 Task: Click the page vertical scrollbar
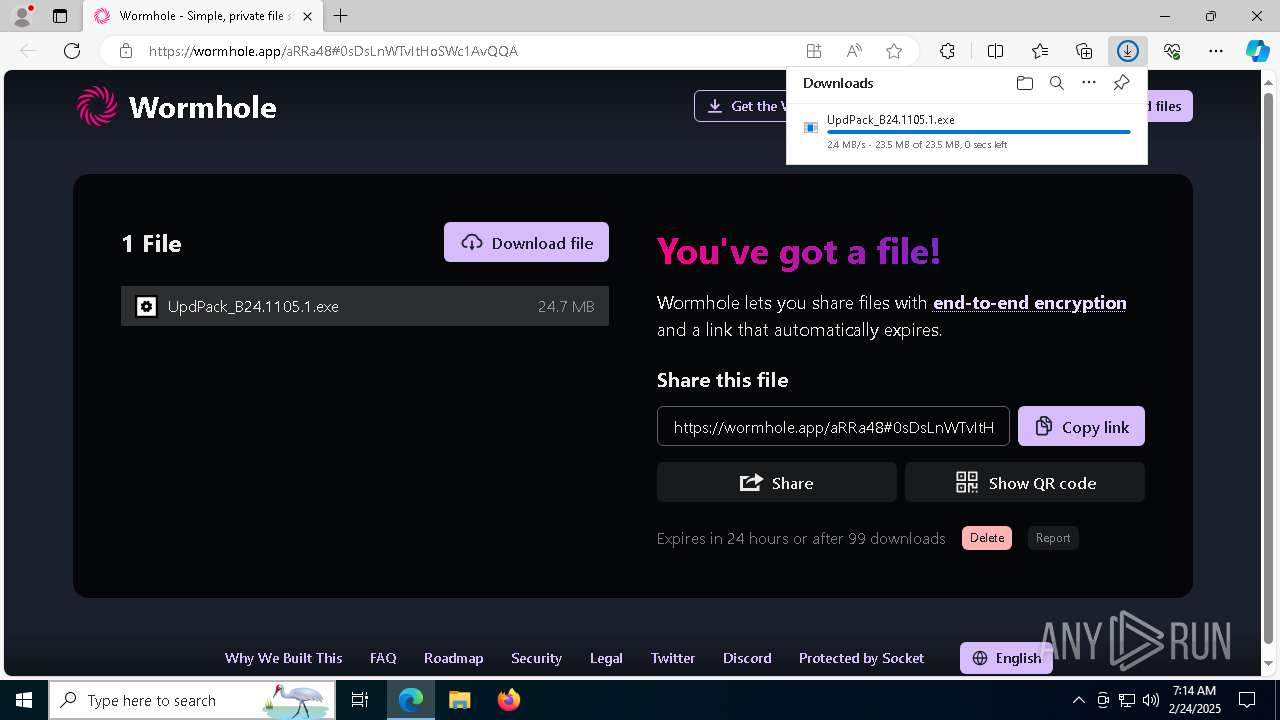click(1269, 370)
